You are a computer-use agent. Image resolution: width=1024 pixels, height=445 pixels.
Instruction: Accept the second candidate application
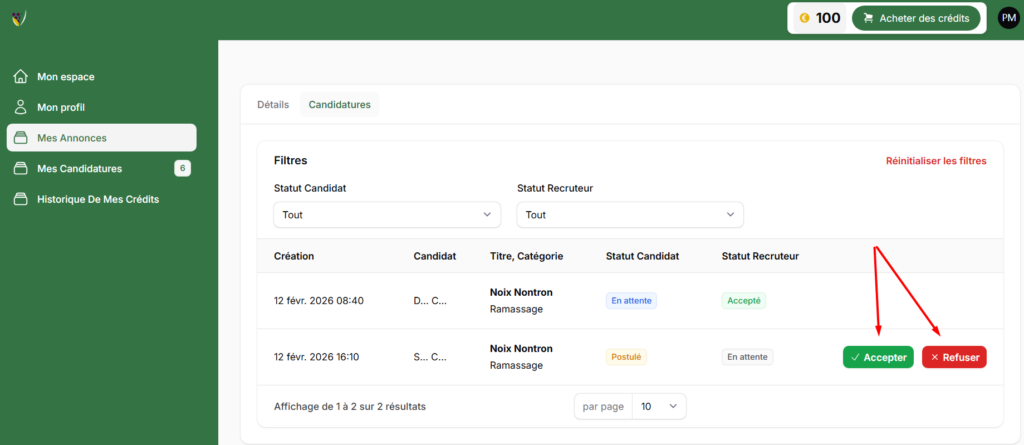pyautogui.click(x=878, y=357)
